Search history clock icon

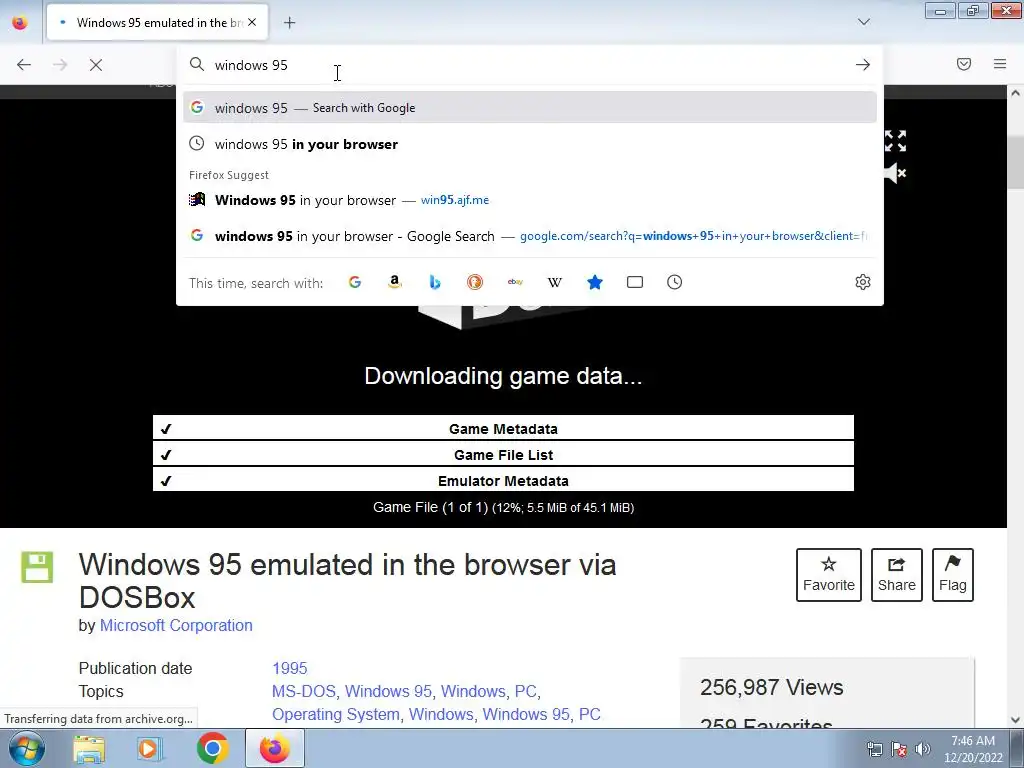pyautogui.click(x=675, y=282)
